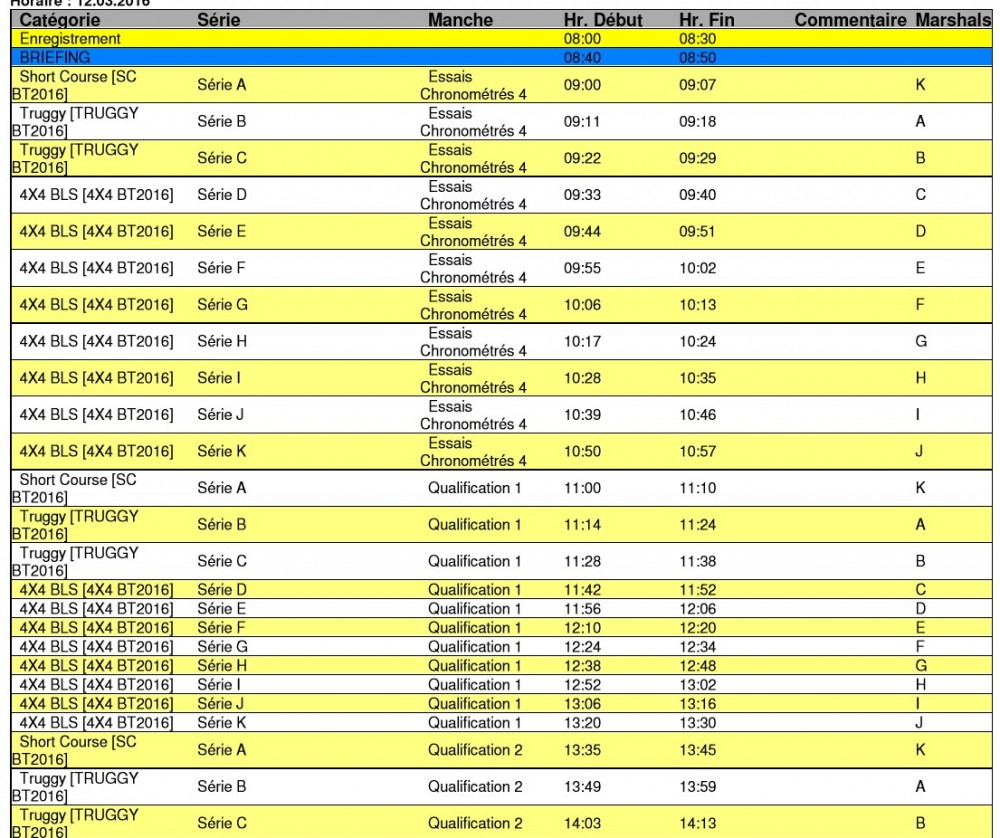Select Série K in the 10:50 row
This screenshot has height=838, width=1000.
(x=221, y=452)
